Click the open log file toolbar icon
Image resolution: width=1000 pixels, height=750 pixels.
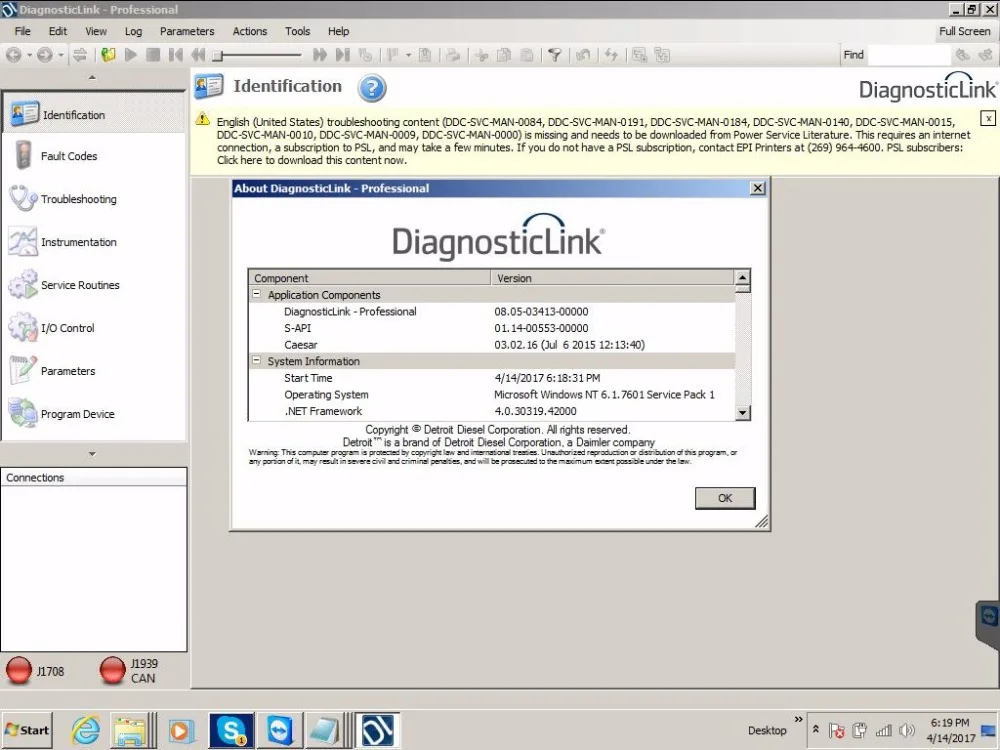(x=108, y=55)
